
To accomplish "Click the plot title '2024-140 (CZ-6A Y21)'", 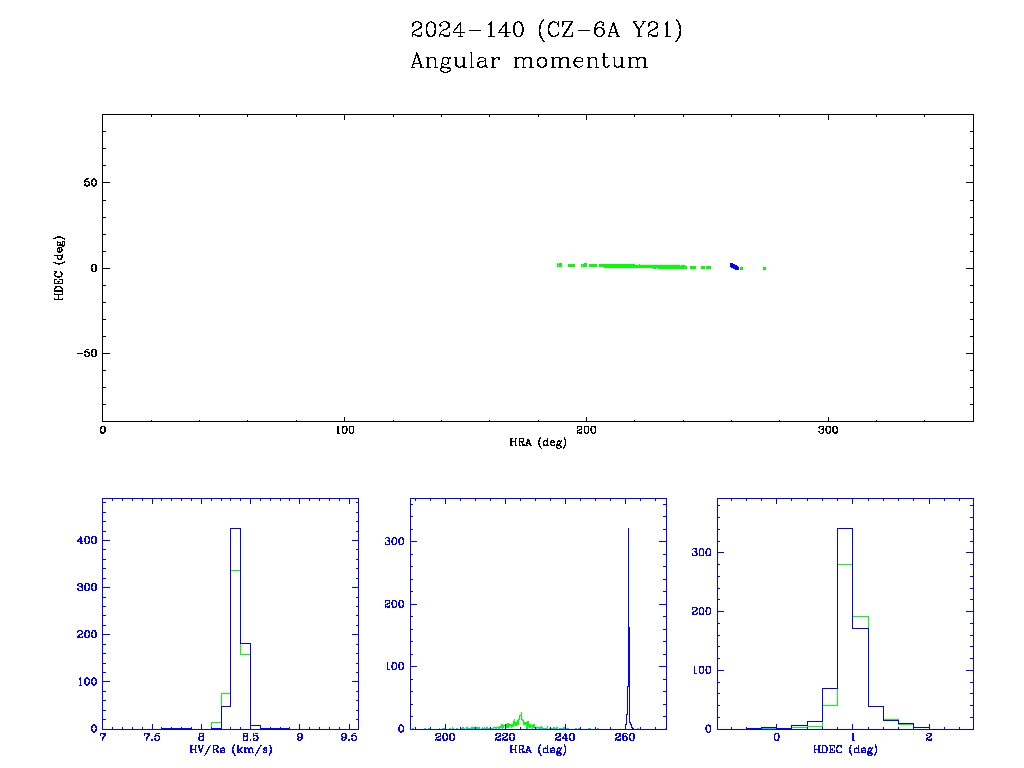I will click(x=546, y=31).
